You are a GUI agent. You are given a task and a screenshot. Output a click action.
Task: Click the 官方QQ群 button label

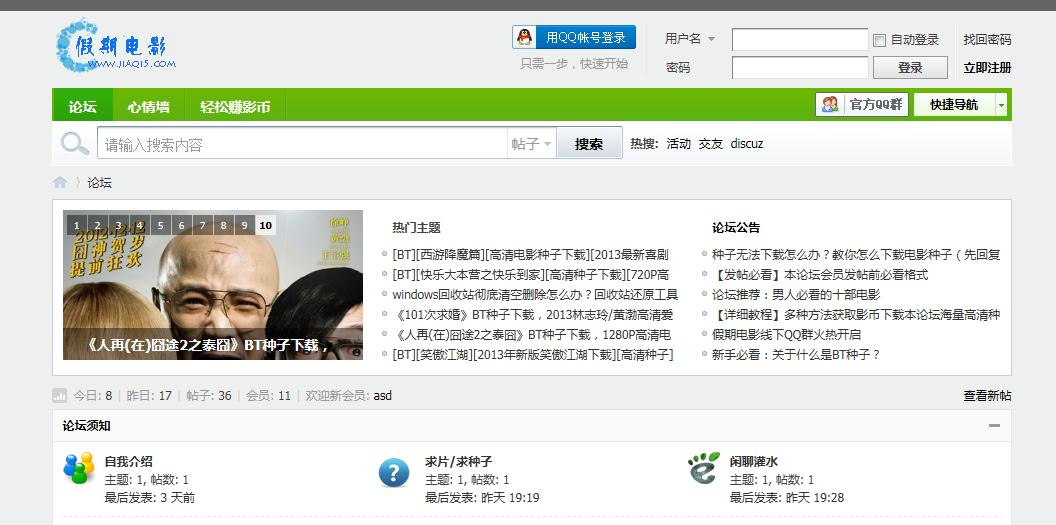tap(875, 105)
